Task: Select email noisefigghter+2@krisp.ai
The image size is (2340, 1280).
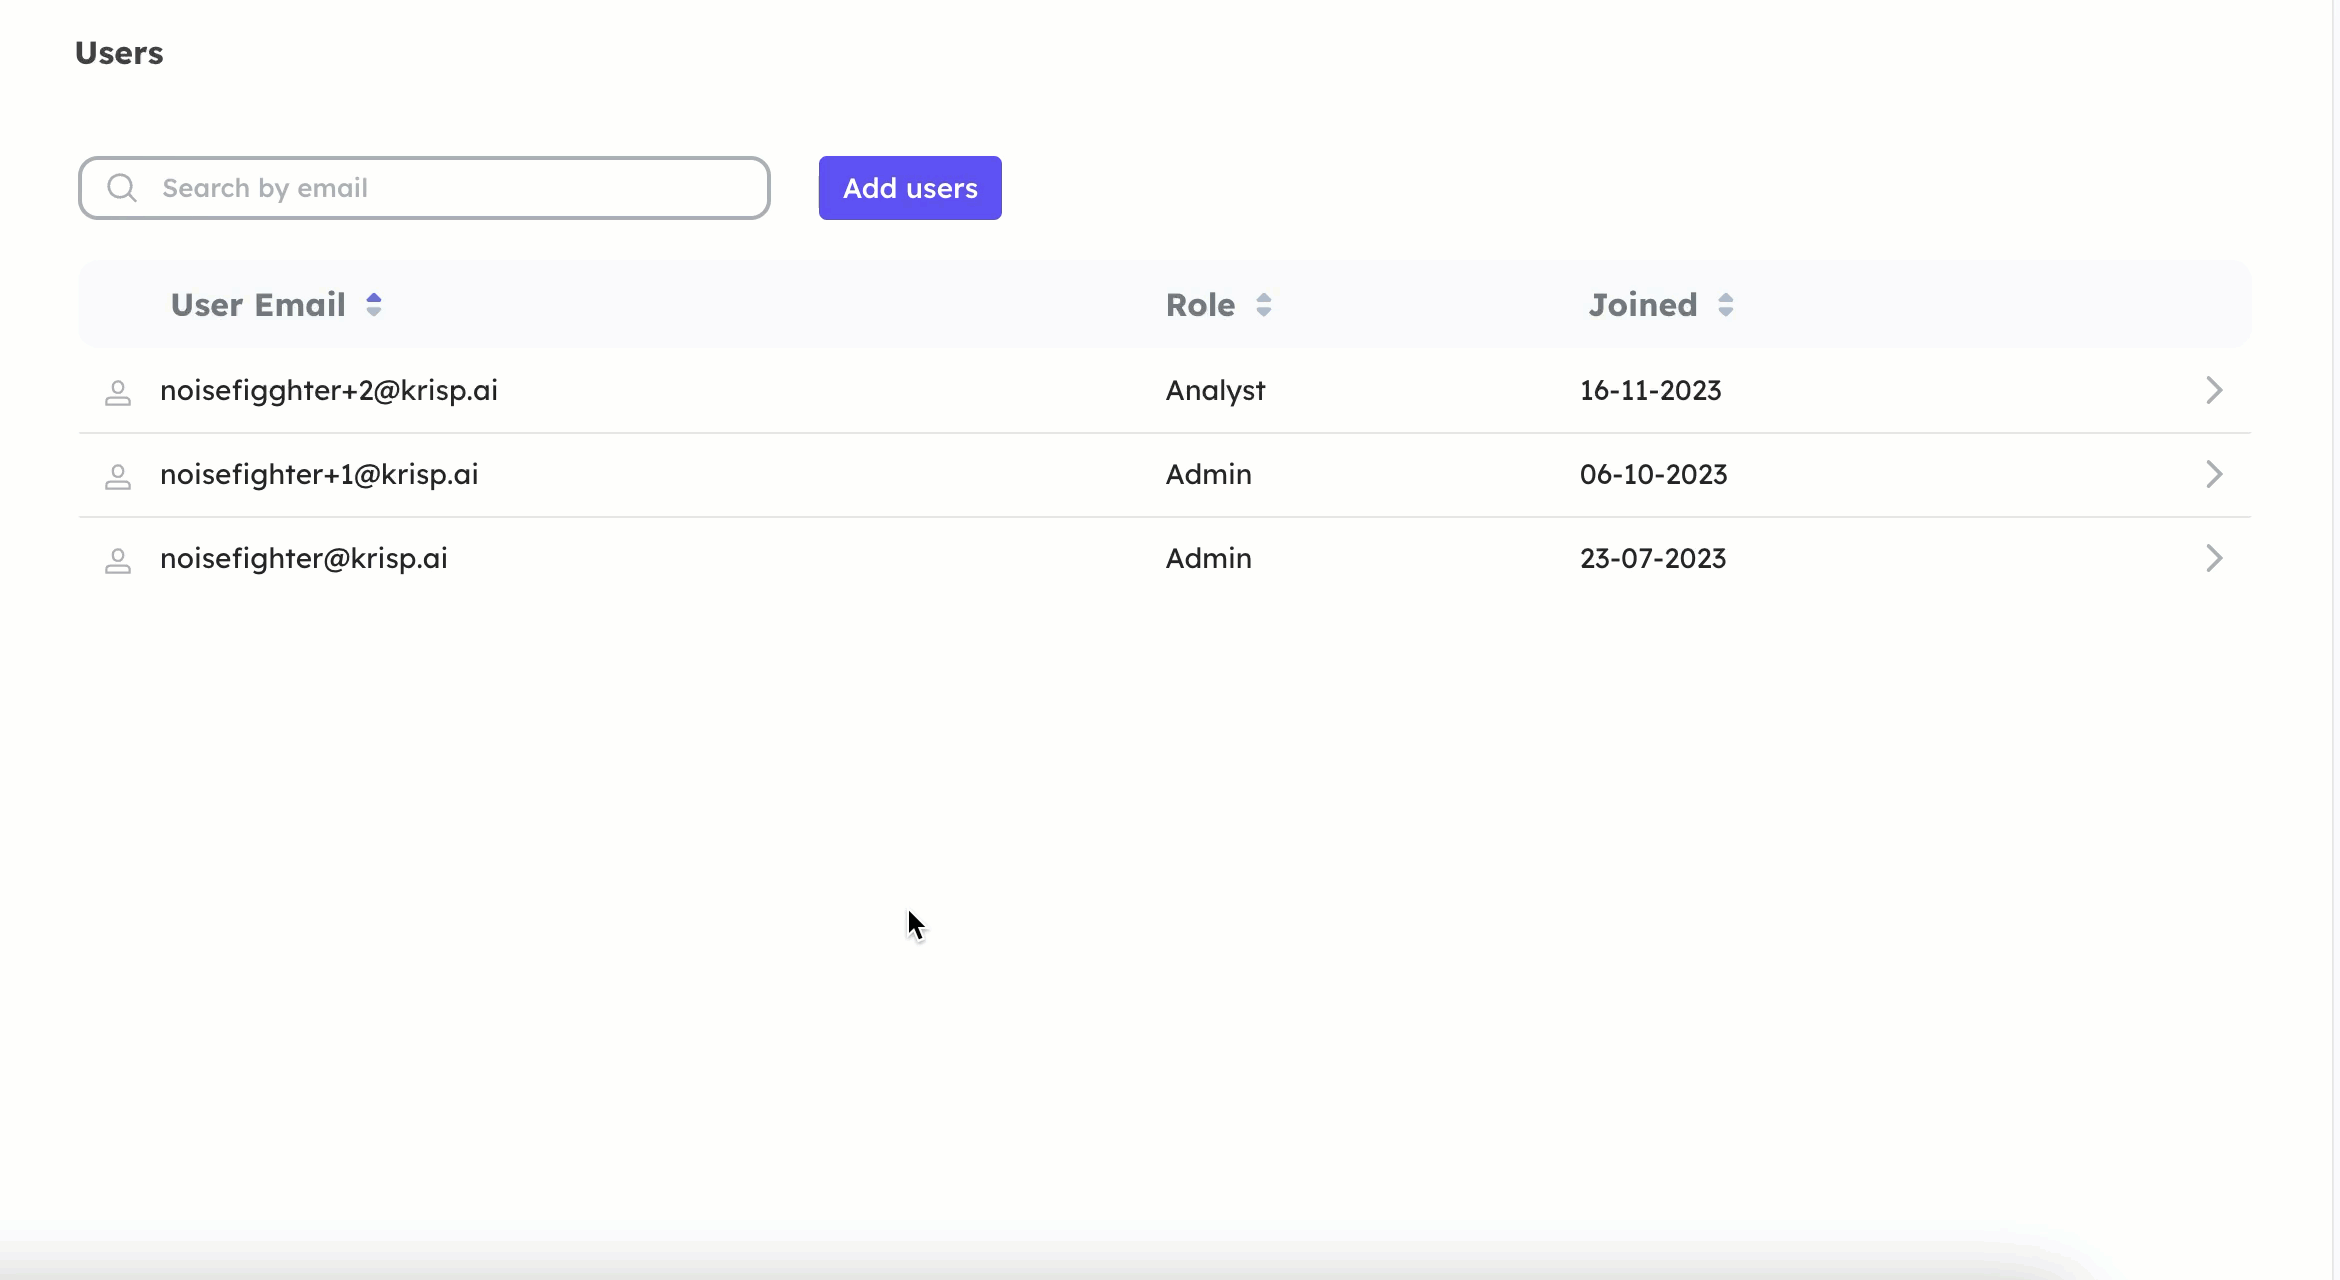Action: point(329,391)
